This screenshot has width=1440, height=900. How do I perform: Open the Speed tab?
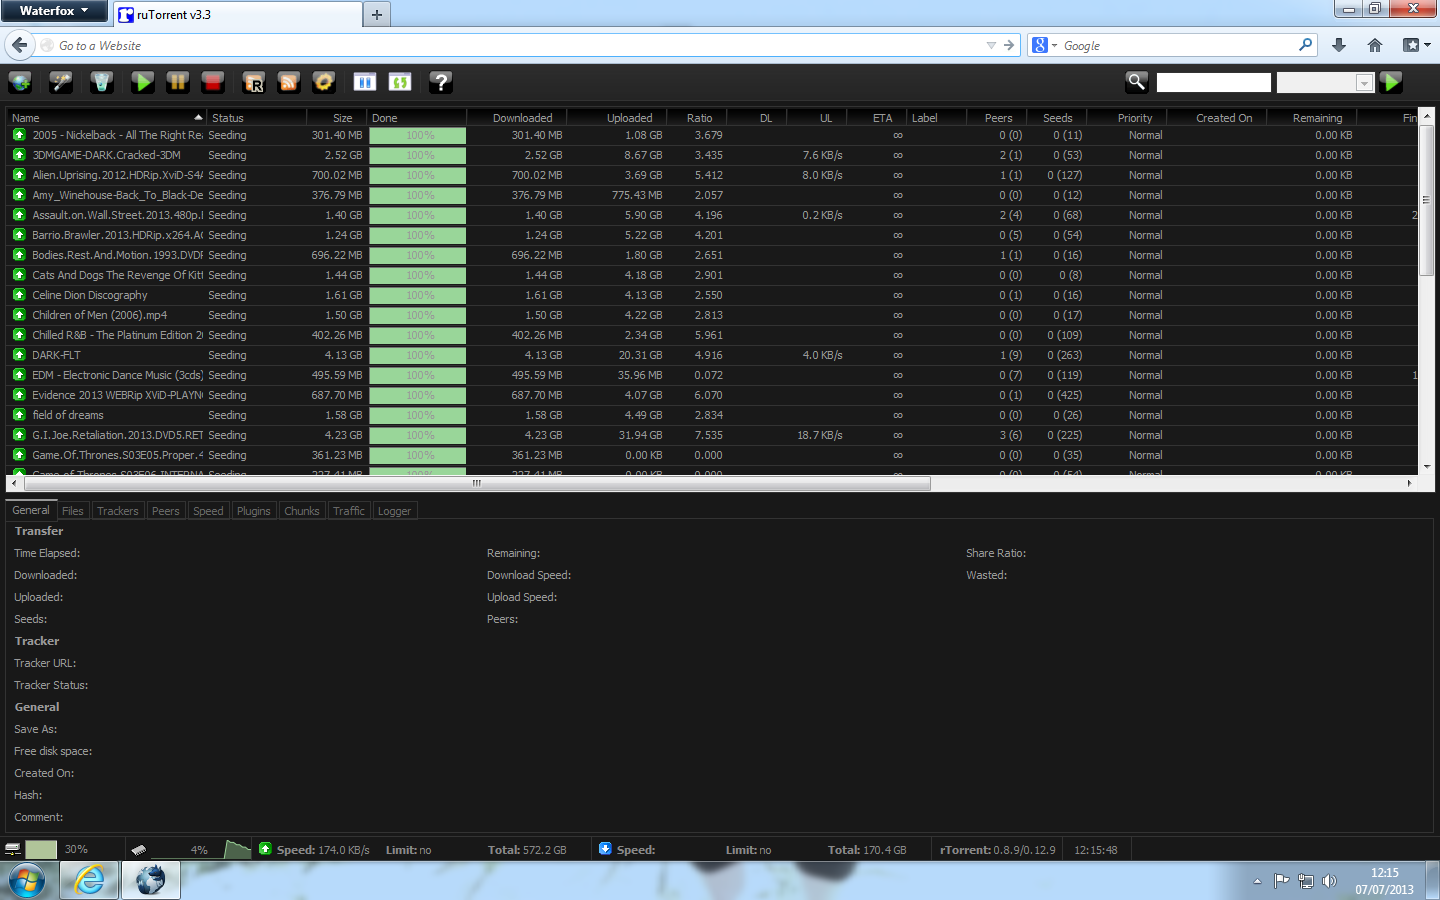tap(208, 511)
